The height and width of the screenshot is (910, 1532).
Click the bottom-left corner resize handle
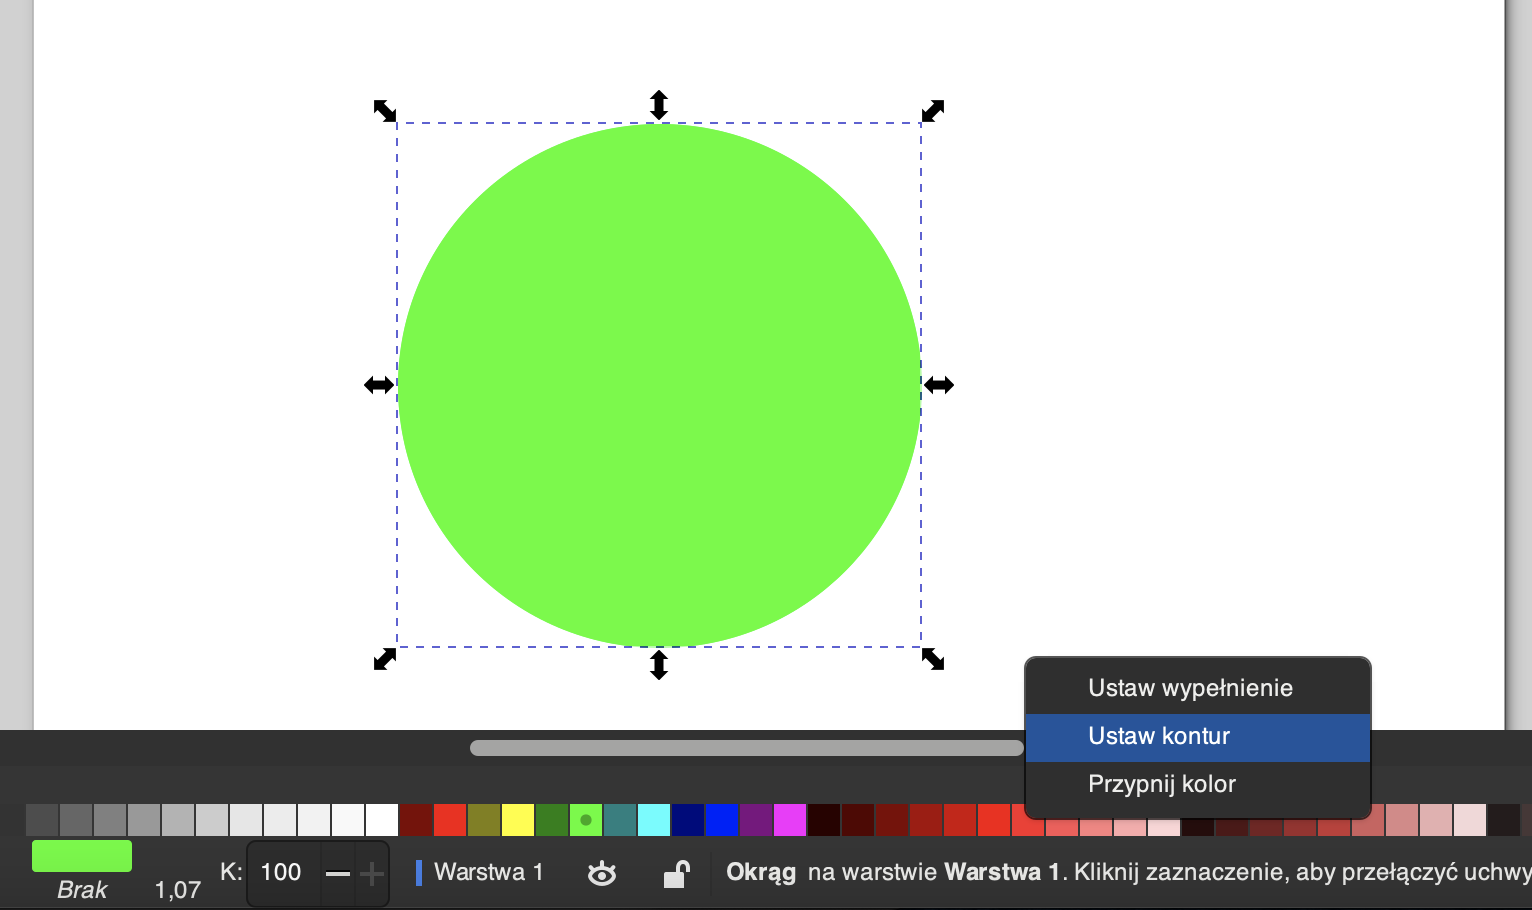(385, 659)
